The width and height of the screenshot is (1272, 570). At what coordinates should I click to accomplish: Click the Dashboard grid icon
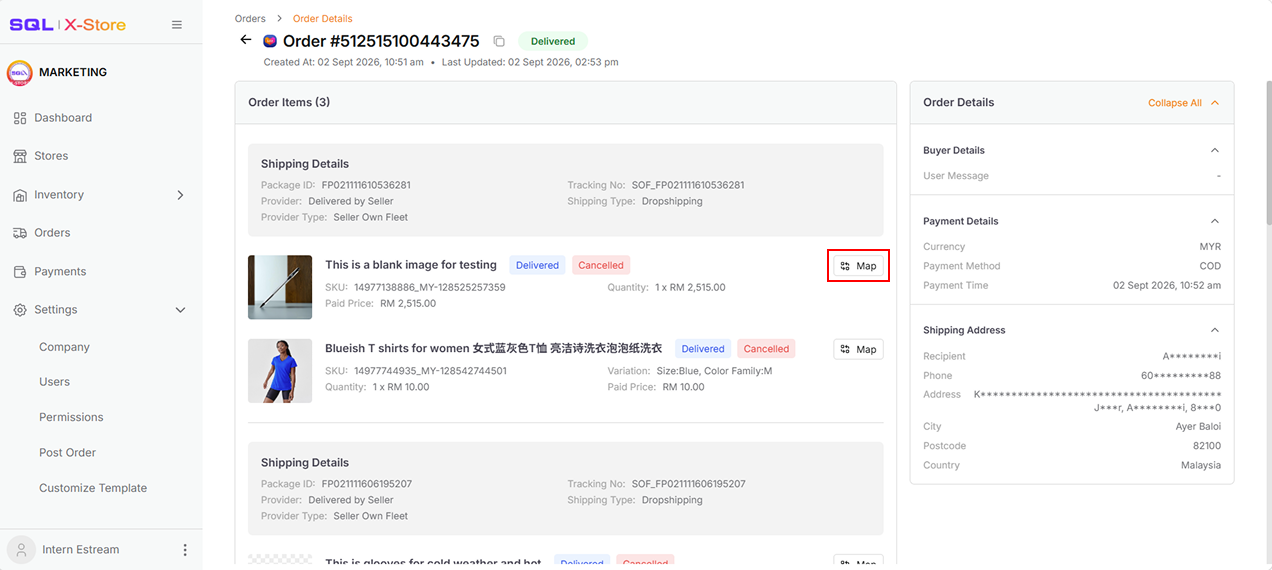(x=20, y=118)
